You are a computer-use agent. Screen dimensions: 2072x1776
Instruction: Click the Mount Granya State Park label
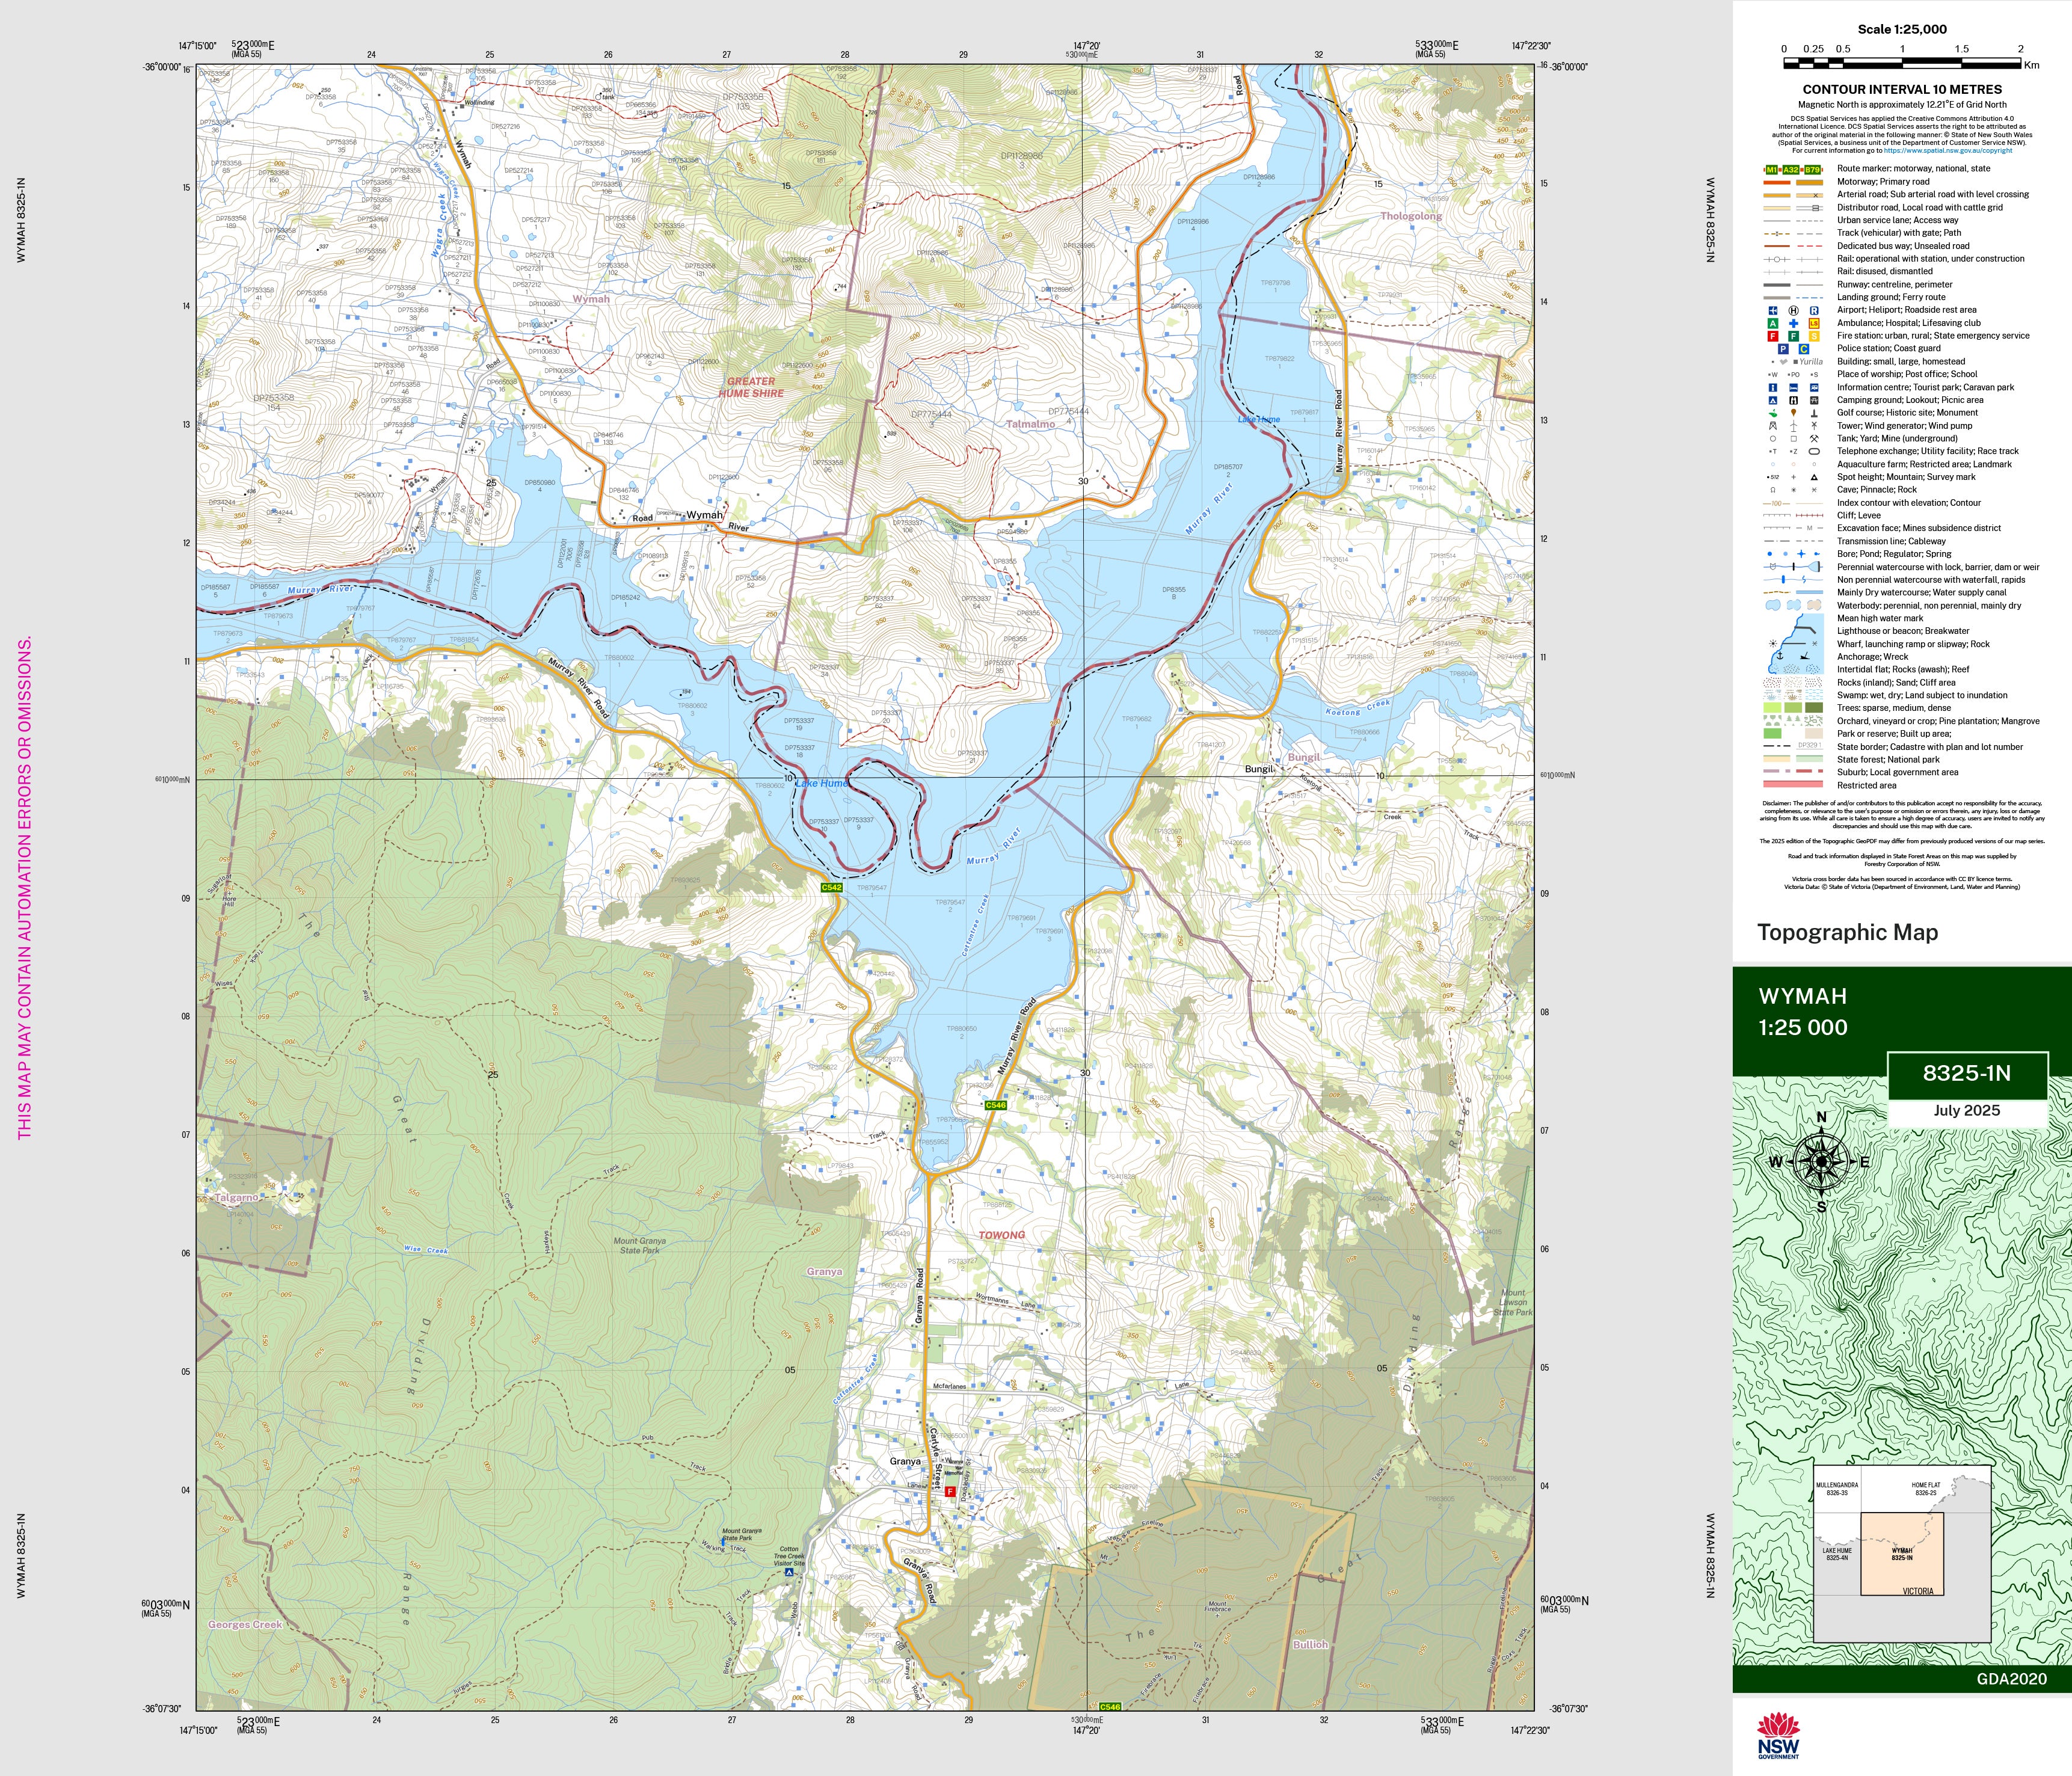point(639,1245)
